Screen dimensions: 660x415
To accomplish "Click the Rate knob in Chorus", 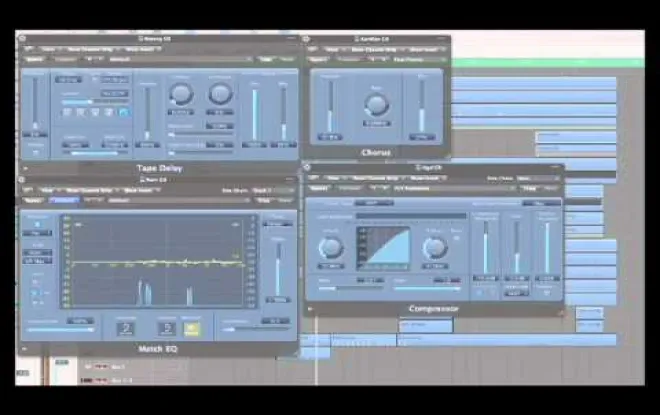I will point(376,104).
